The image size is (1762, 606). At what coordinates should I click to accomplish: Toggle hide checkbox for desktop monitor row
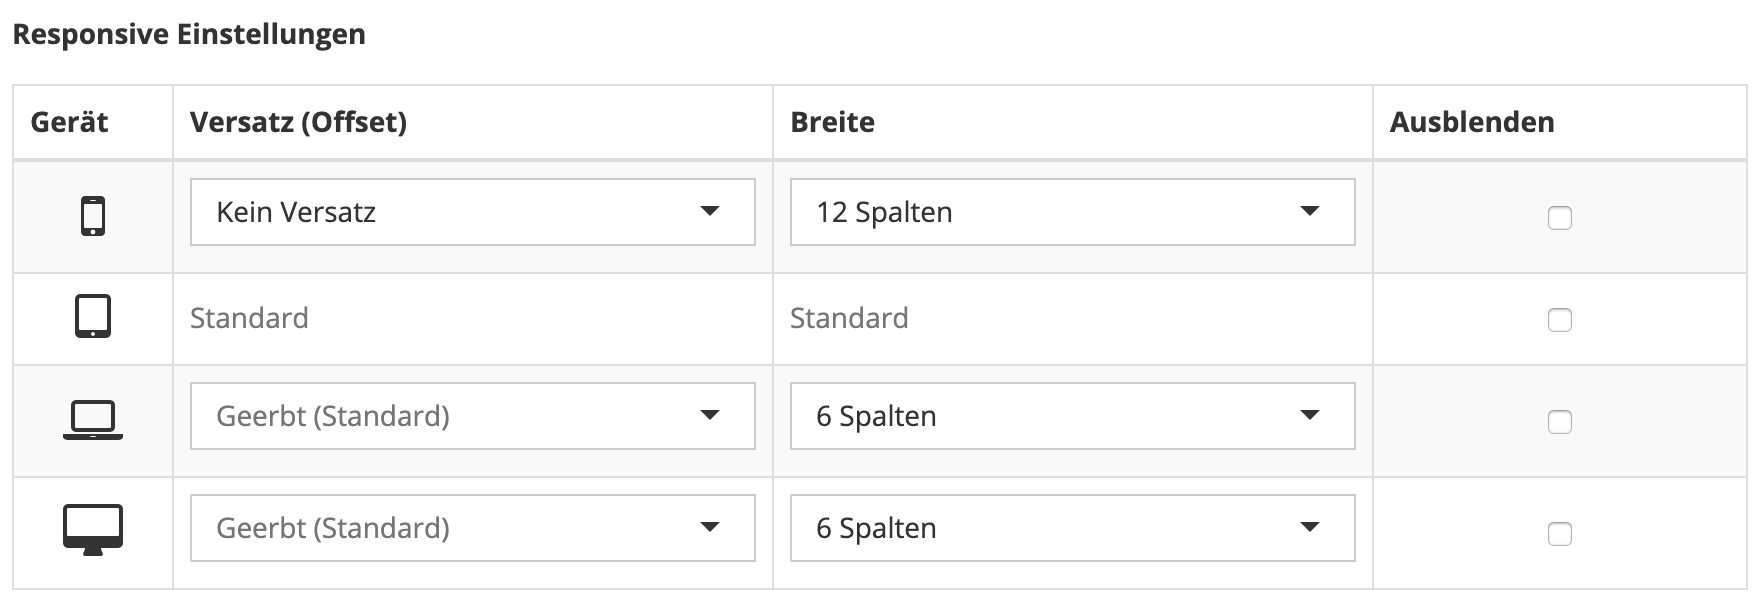[1559, 534]
